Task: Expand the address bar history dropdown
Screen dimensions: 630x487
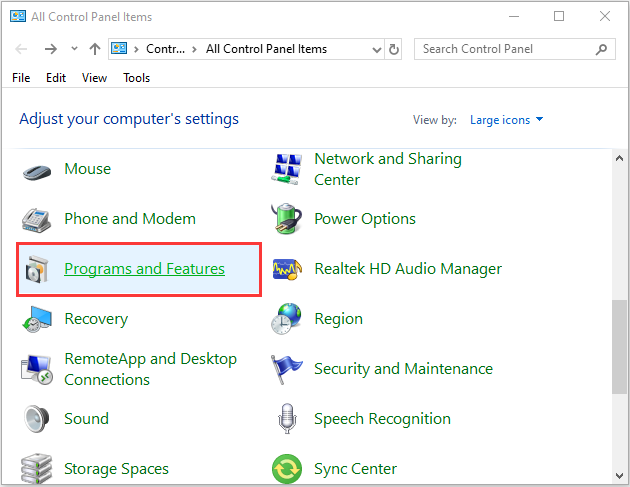Action: click(x=376, y=49)
